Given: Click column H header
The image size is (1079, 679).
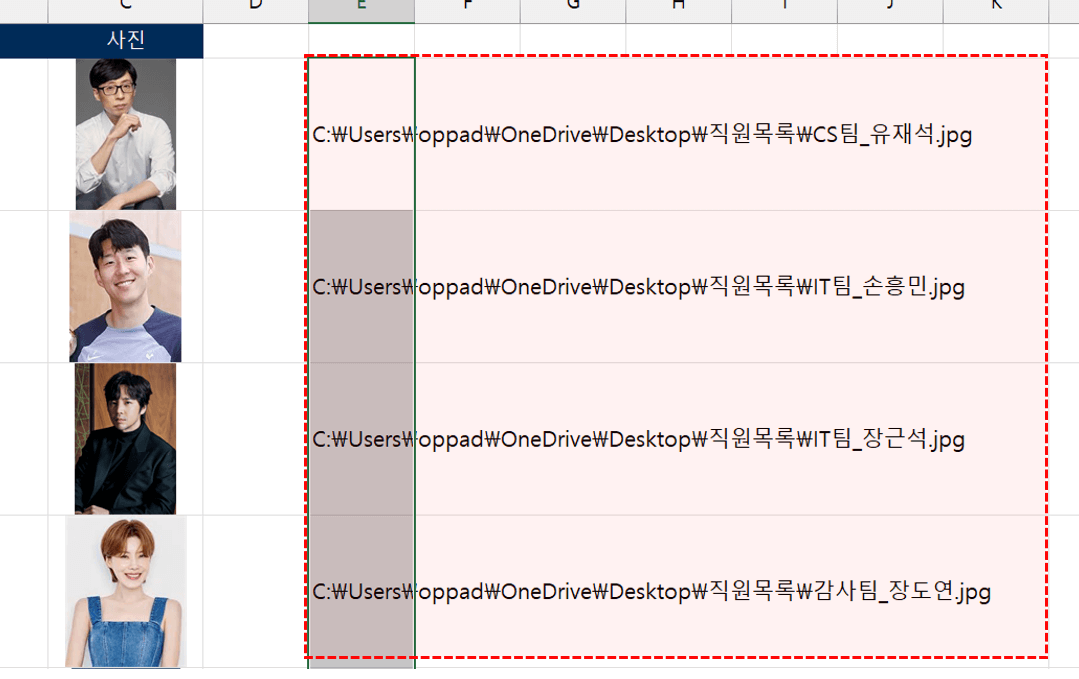Looking at the screenshot, I should (678, 8).
